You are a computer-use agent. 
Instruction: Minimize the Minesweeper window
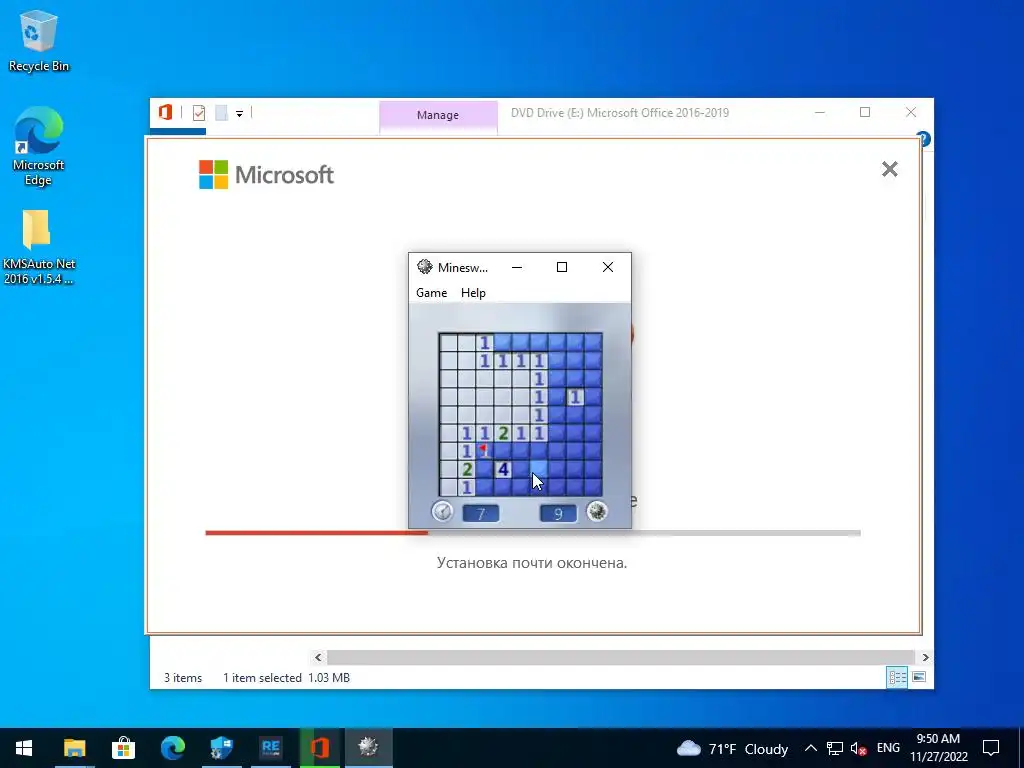(x=517, y=267)
